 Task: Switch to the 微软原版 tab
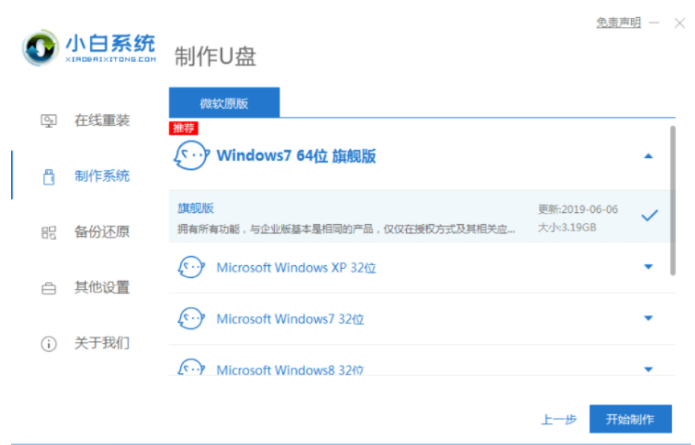(224, 103)
